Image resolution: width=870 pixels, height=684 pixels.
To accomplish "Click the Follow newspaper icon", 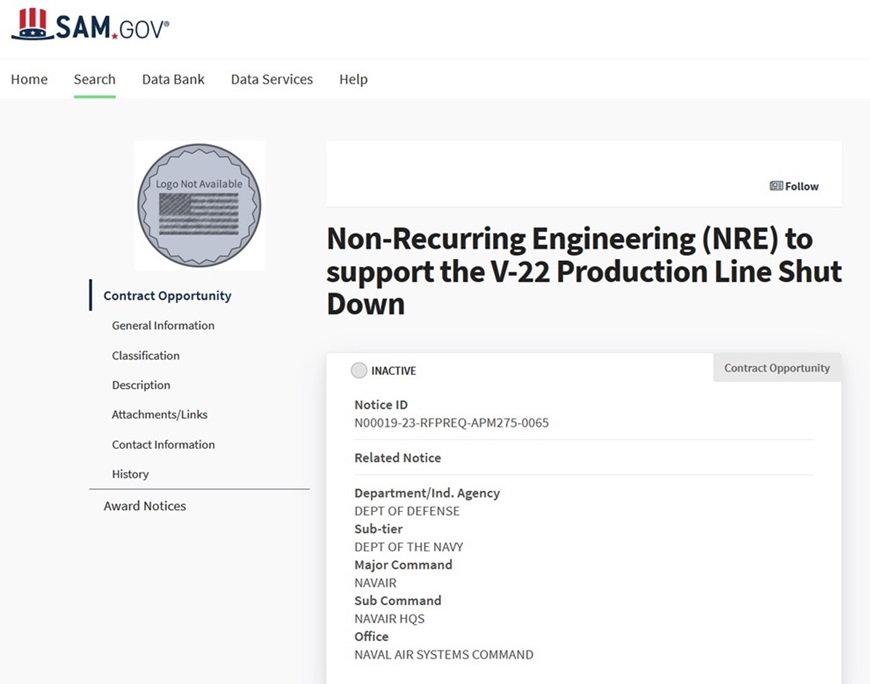I will click(x=776, y=186).
